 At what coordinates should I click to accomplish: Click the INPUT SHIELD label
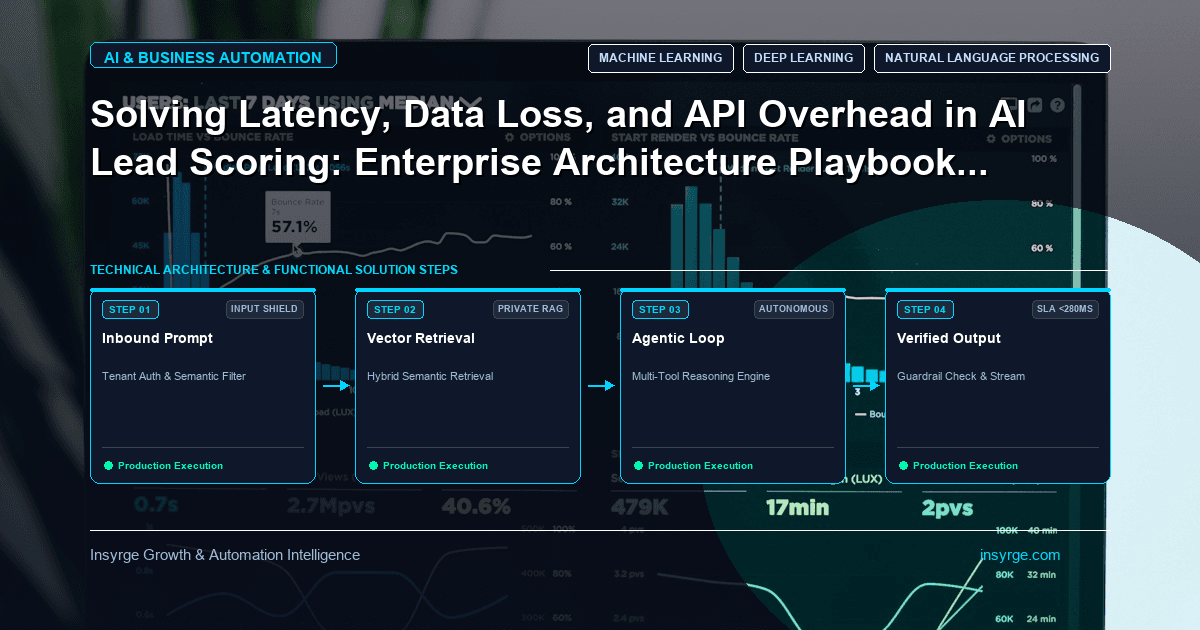(264, 309)
